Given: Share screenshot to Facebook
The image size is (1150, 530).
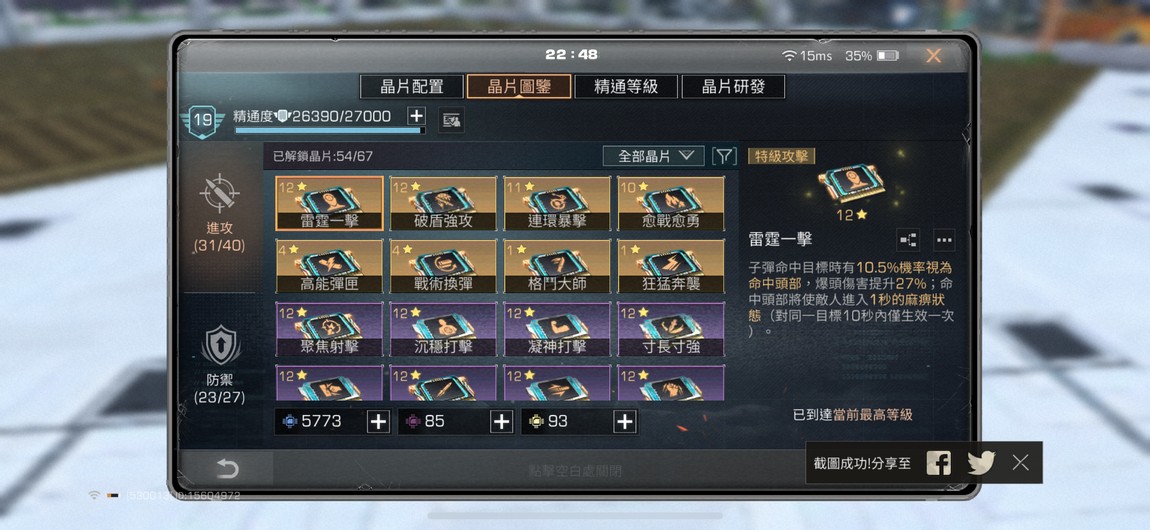Looking at the screenshot, I should (938, 463).
